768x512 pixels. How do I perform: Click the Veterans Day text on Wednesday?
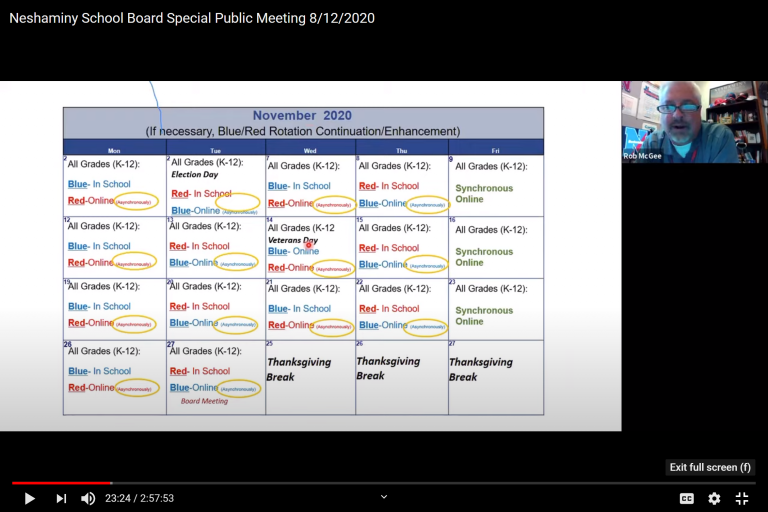click(x=292, y=240)
